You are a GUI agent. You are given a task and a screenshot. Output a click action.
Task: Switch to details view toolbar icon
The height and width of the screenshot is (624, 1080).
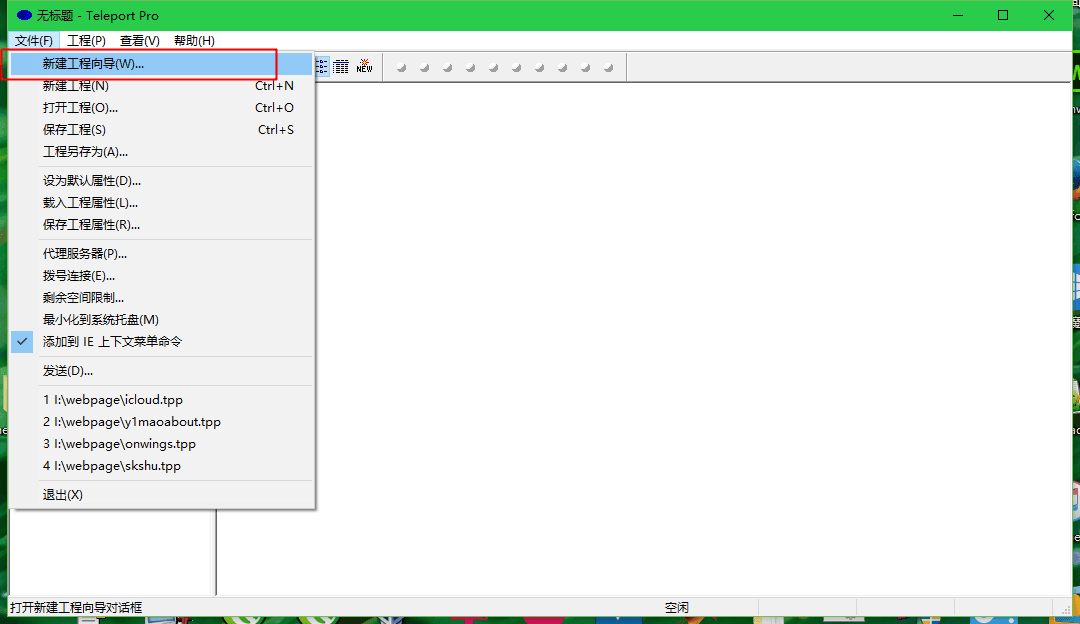click(341, 67)
